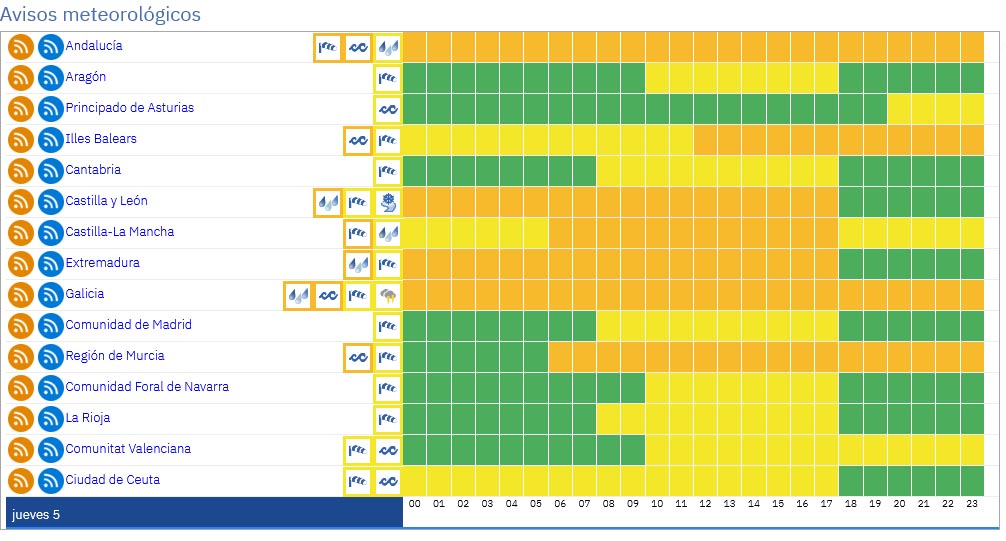This screenshot has height=541, width=1006.
Task: Select the jueves 5 day bar
Action: pos(204,515)
